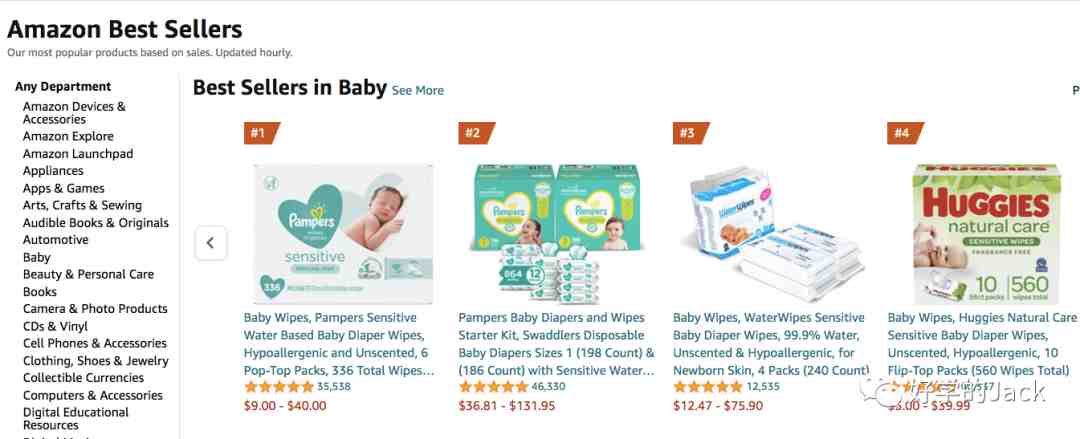Open star rating of WaterWipes product
This screenshot has width=1080, height=439.
coord(709,387)
